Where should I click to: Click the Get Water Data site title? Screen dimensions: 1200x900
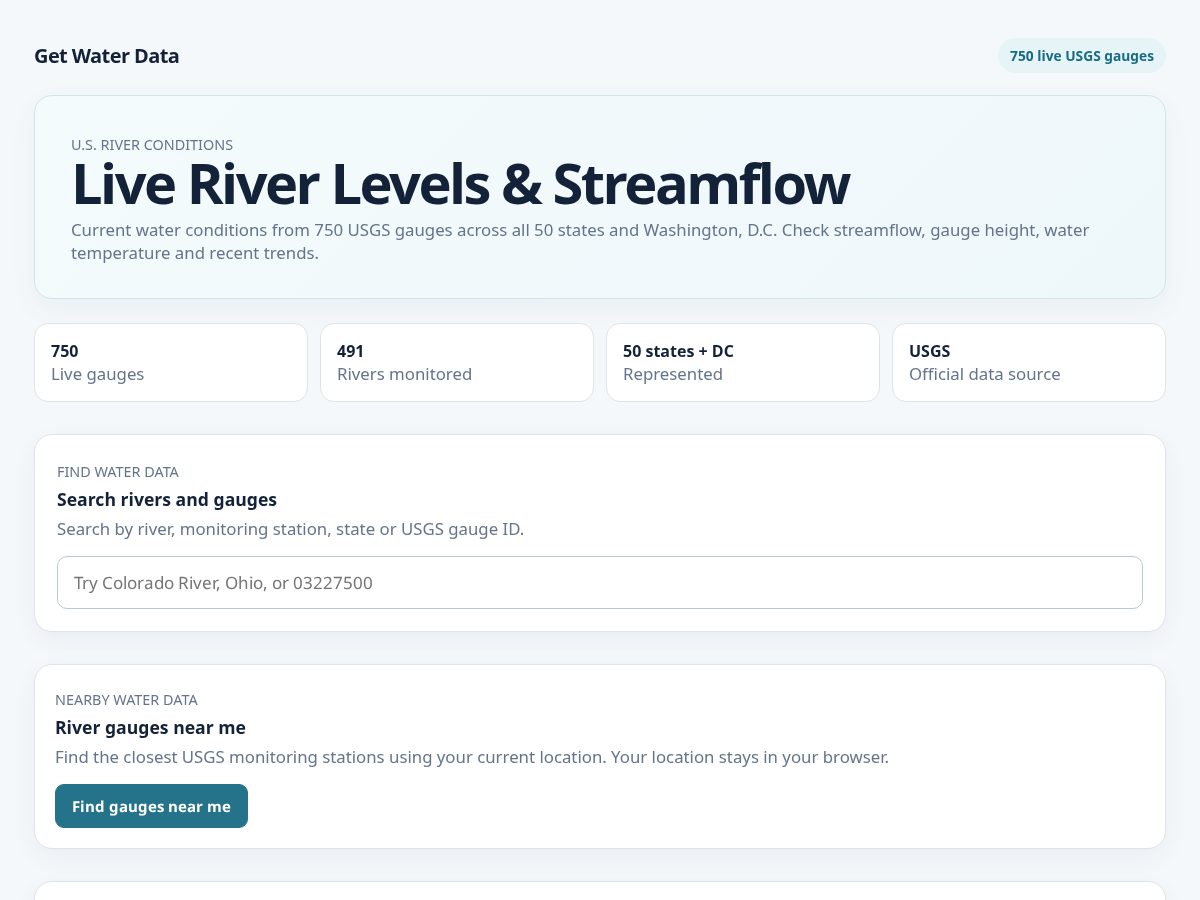(107, 56)
